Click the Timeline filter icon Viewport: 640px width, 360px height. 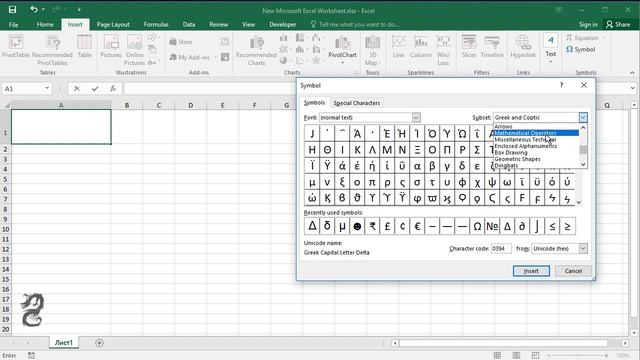pos(492,46)
